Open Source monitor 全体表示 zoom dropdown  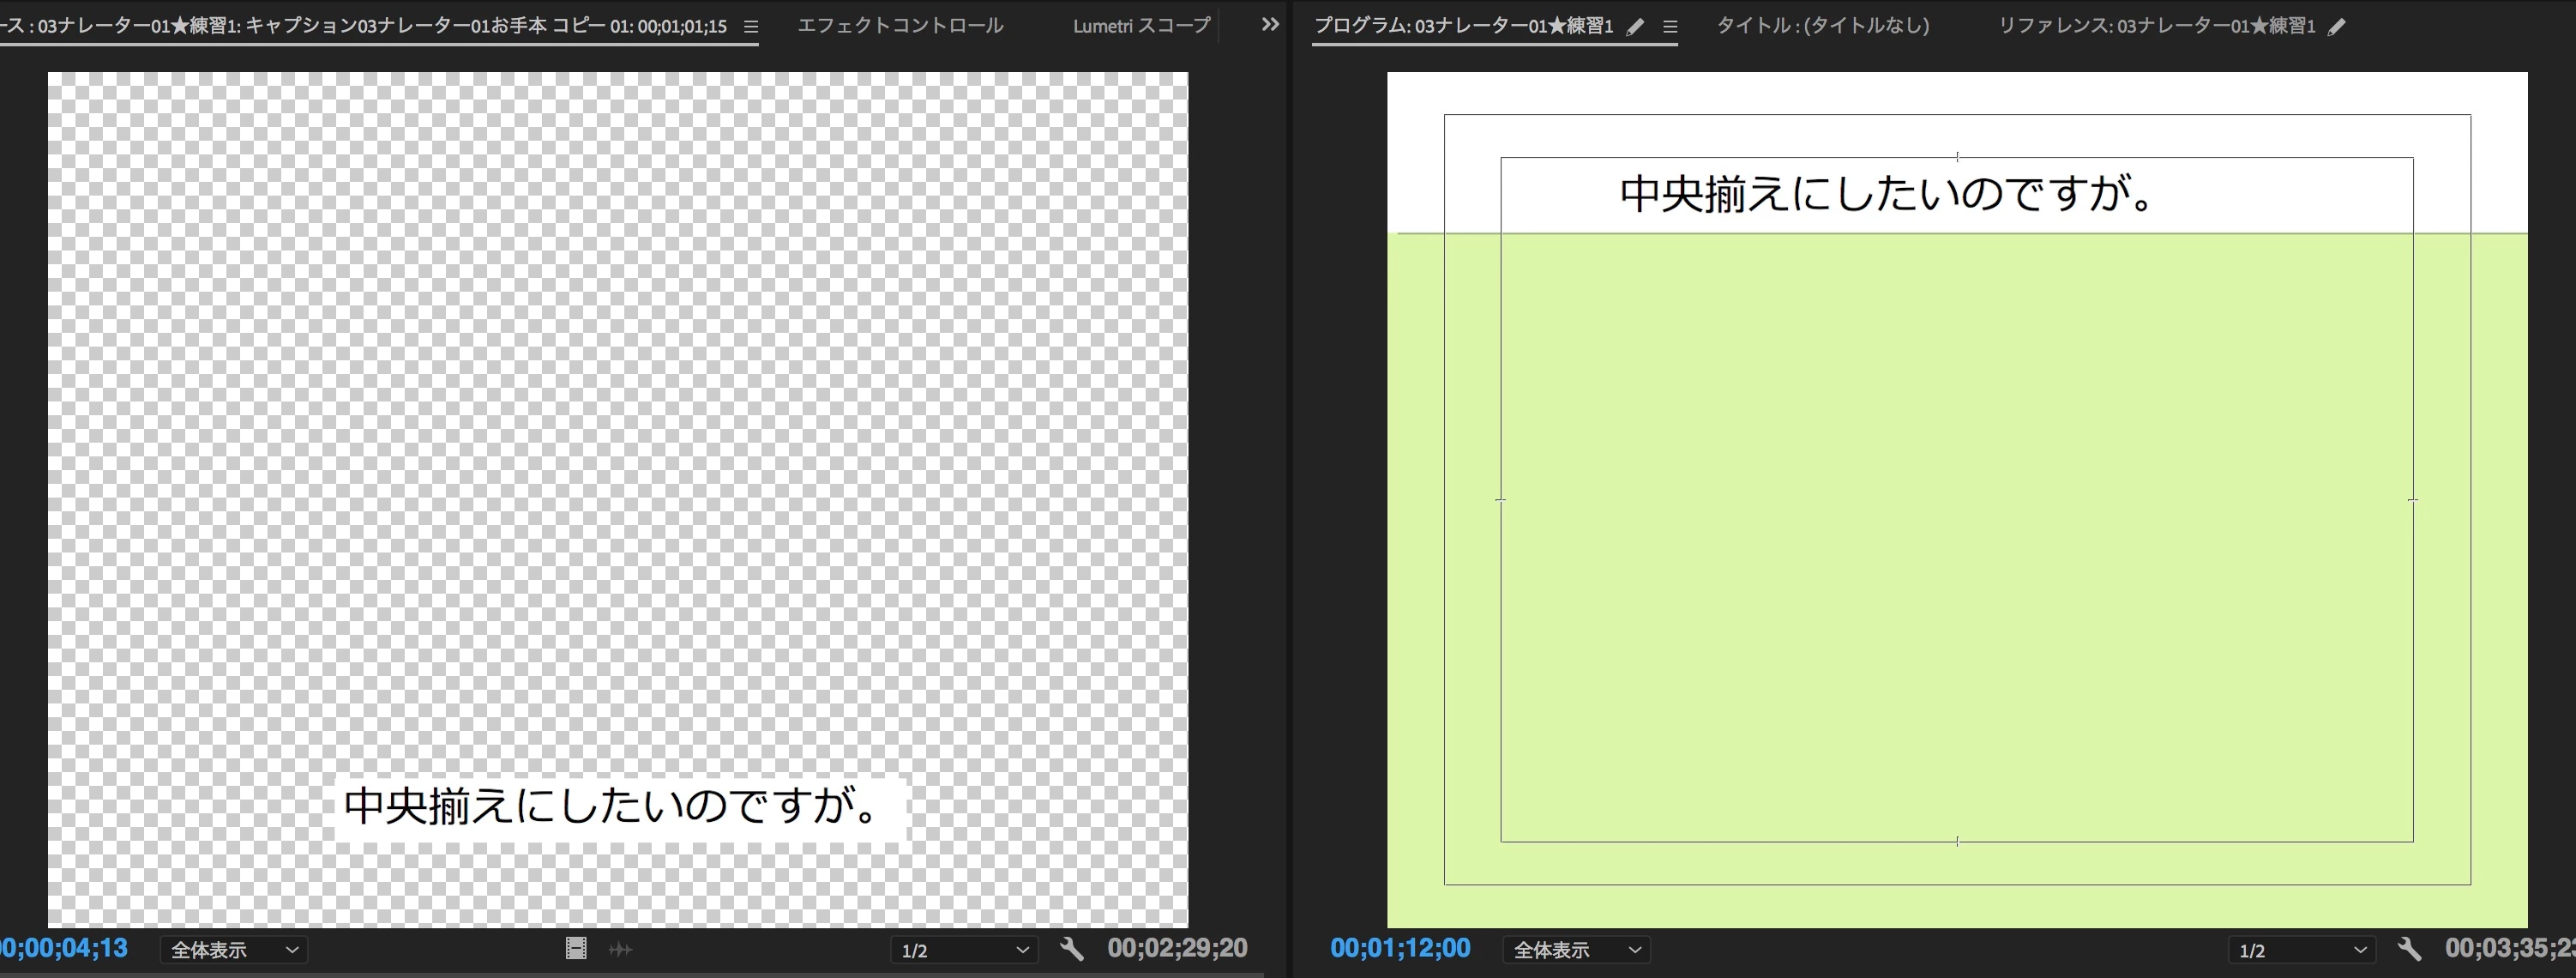(x=234, y=950)
